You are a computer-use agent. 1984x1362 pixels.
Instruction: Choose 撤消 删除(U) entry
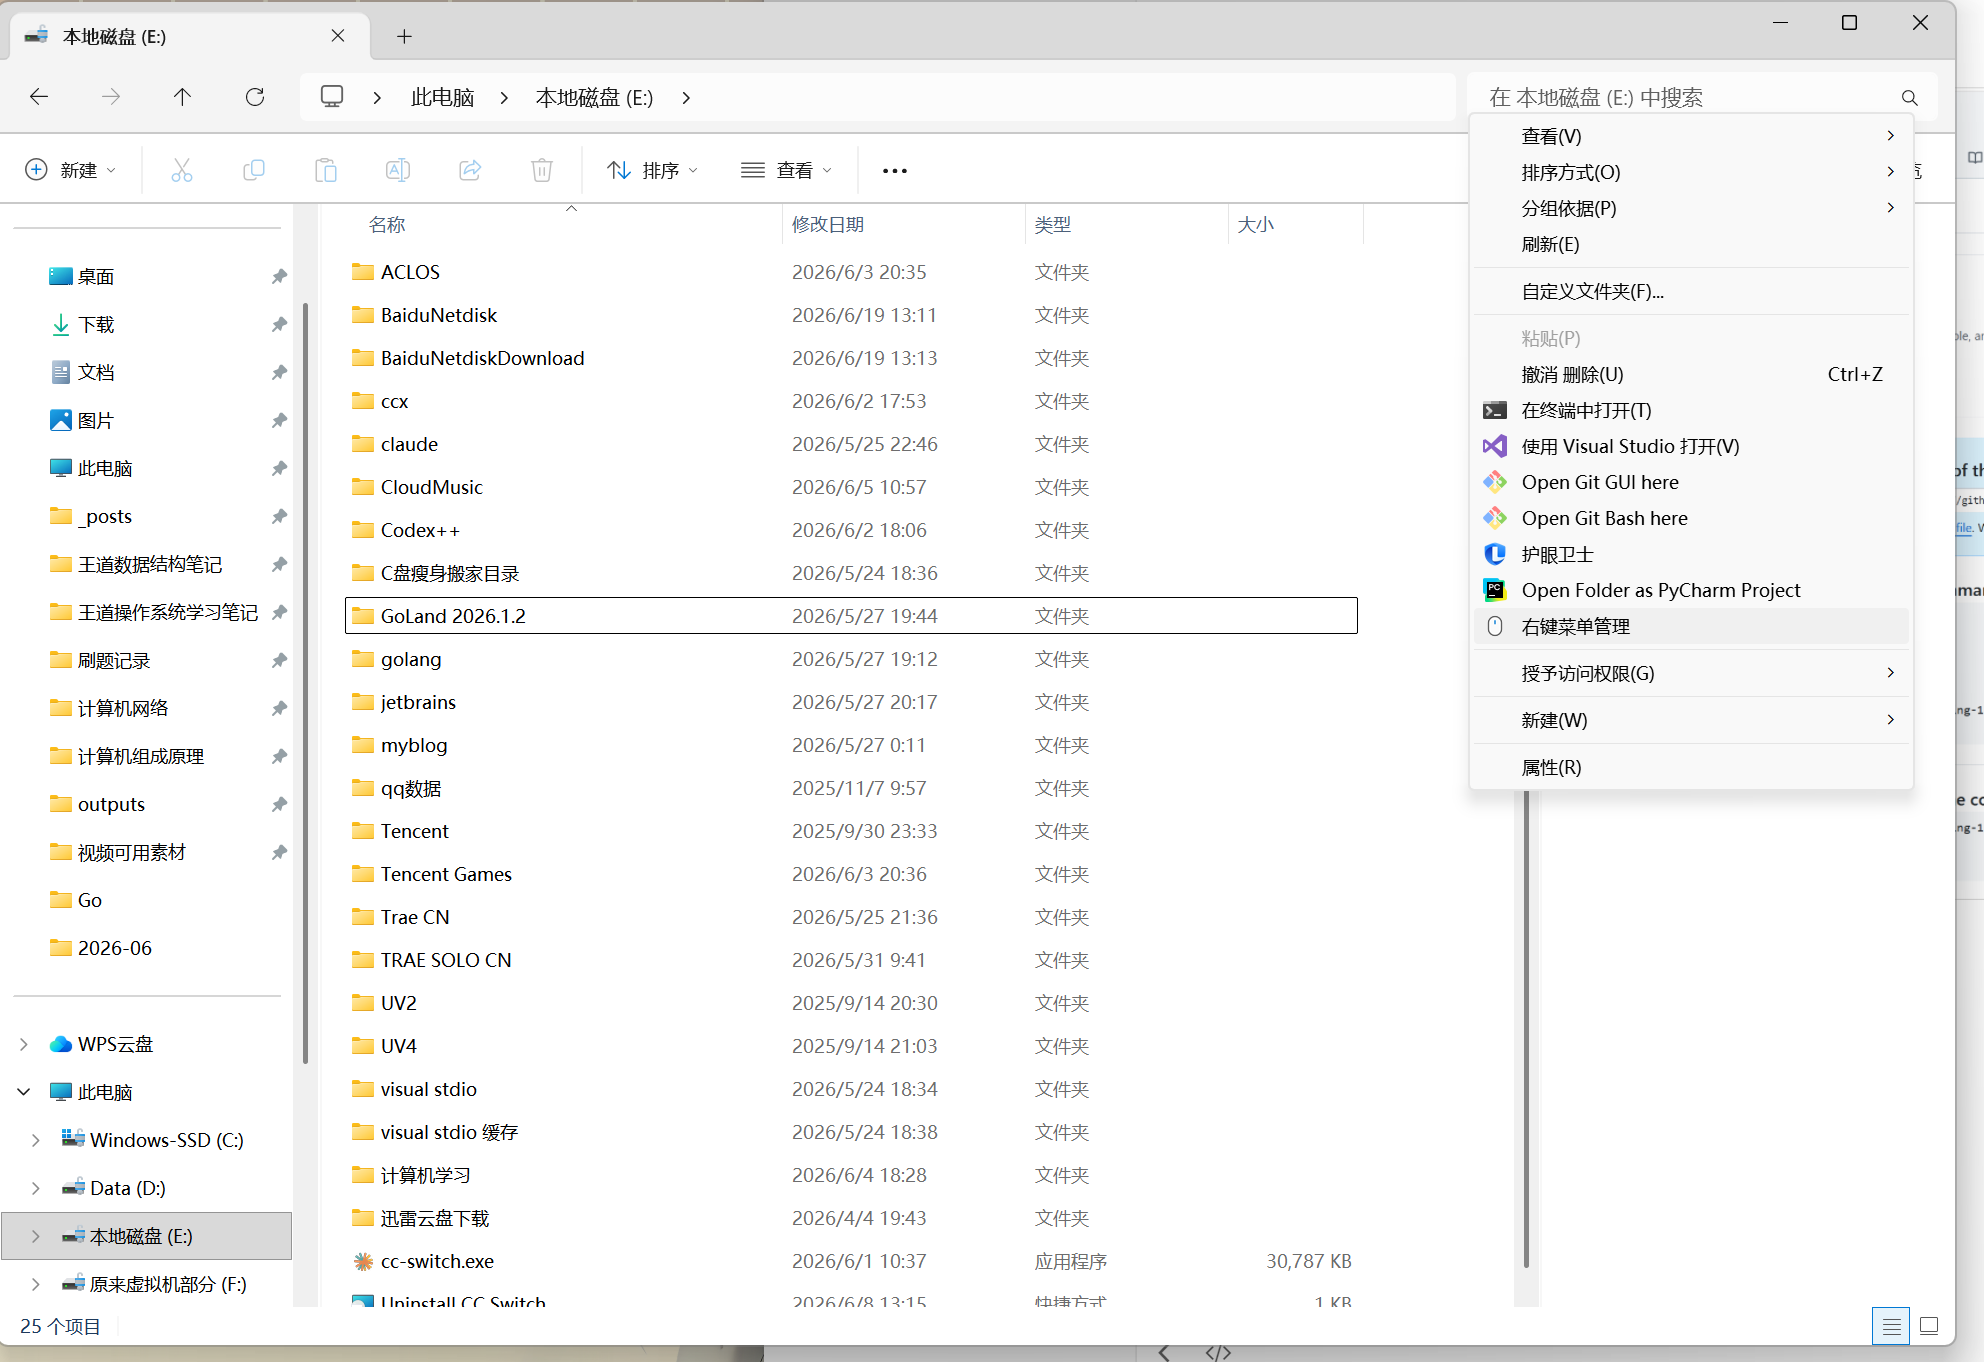pyautogui.click(x=1691, y=374)
